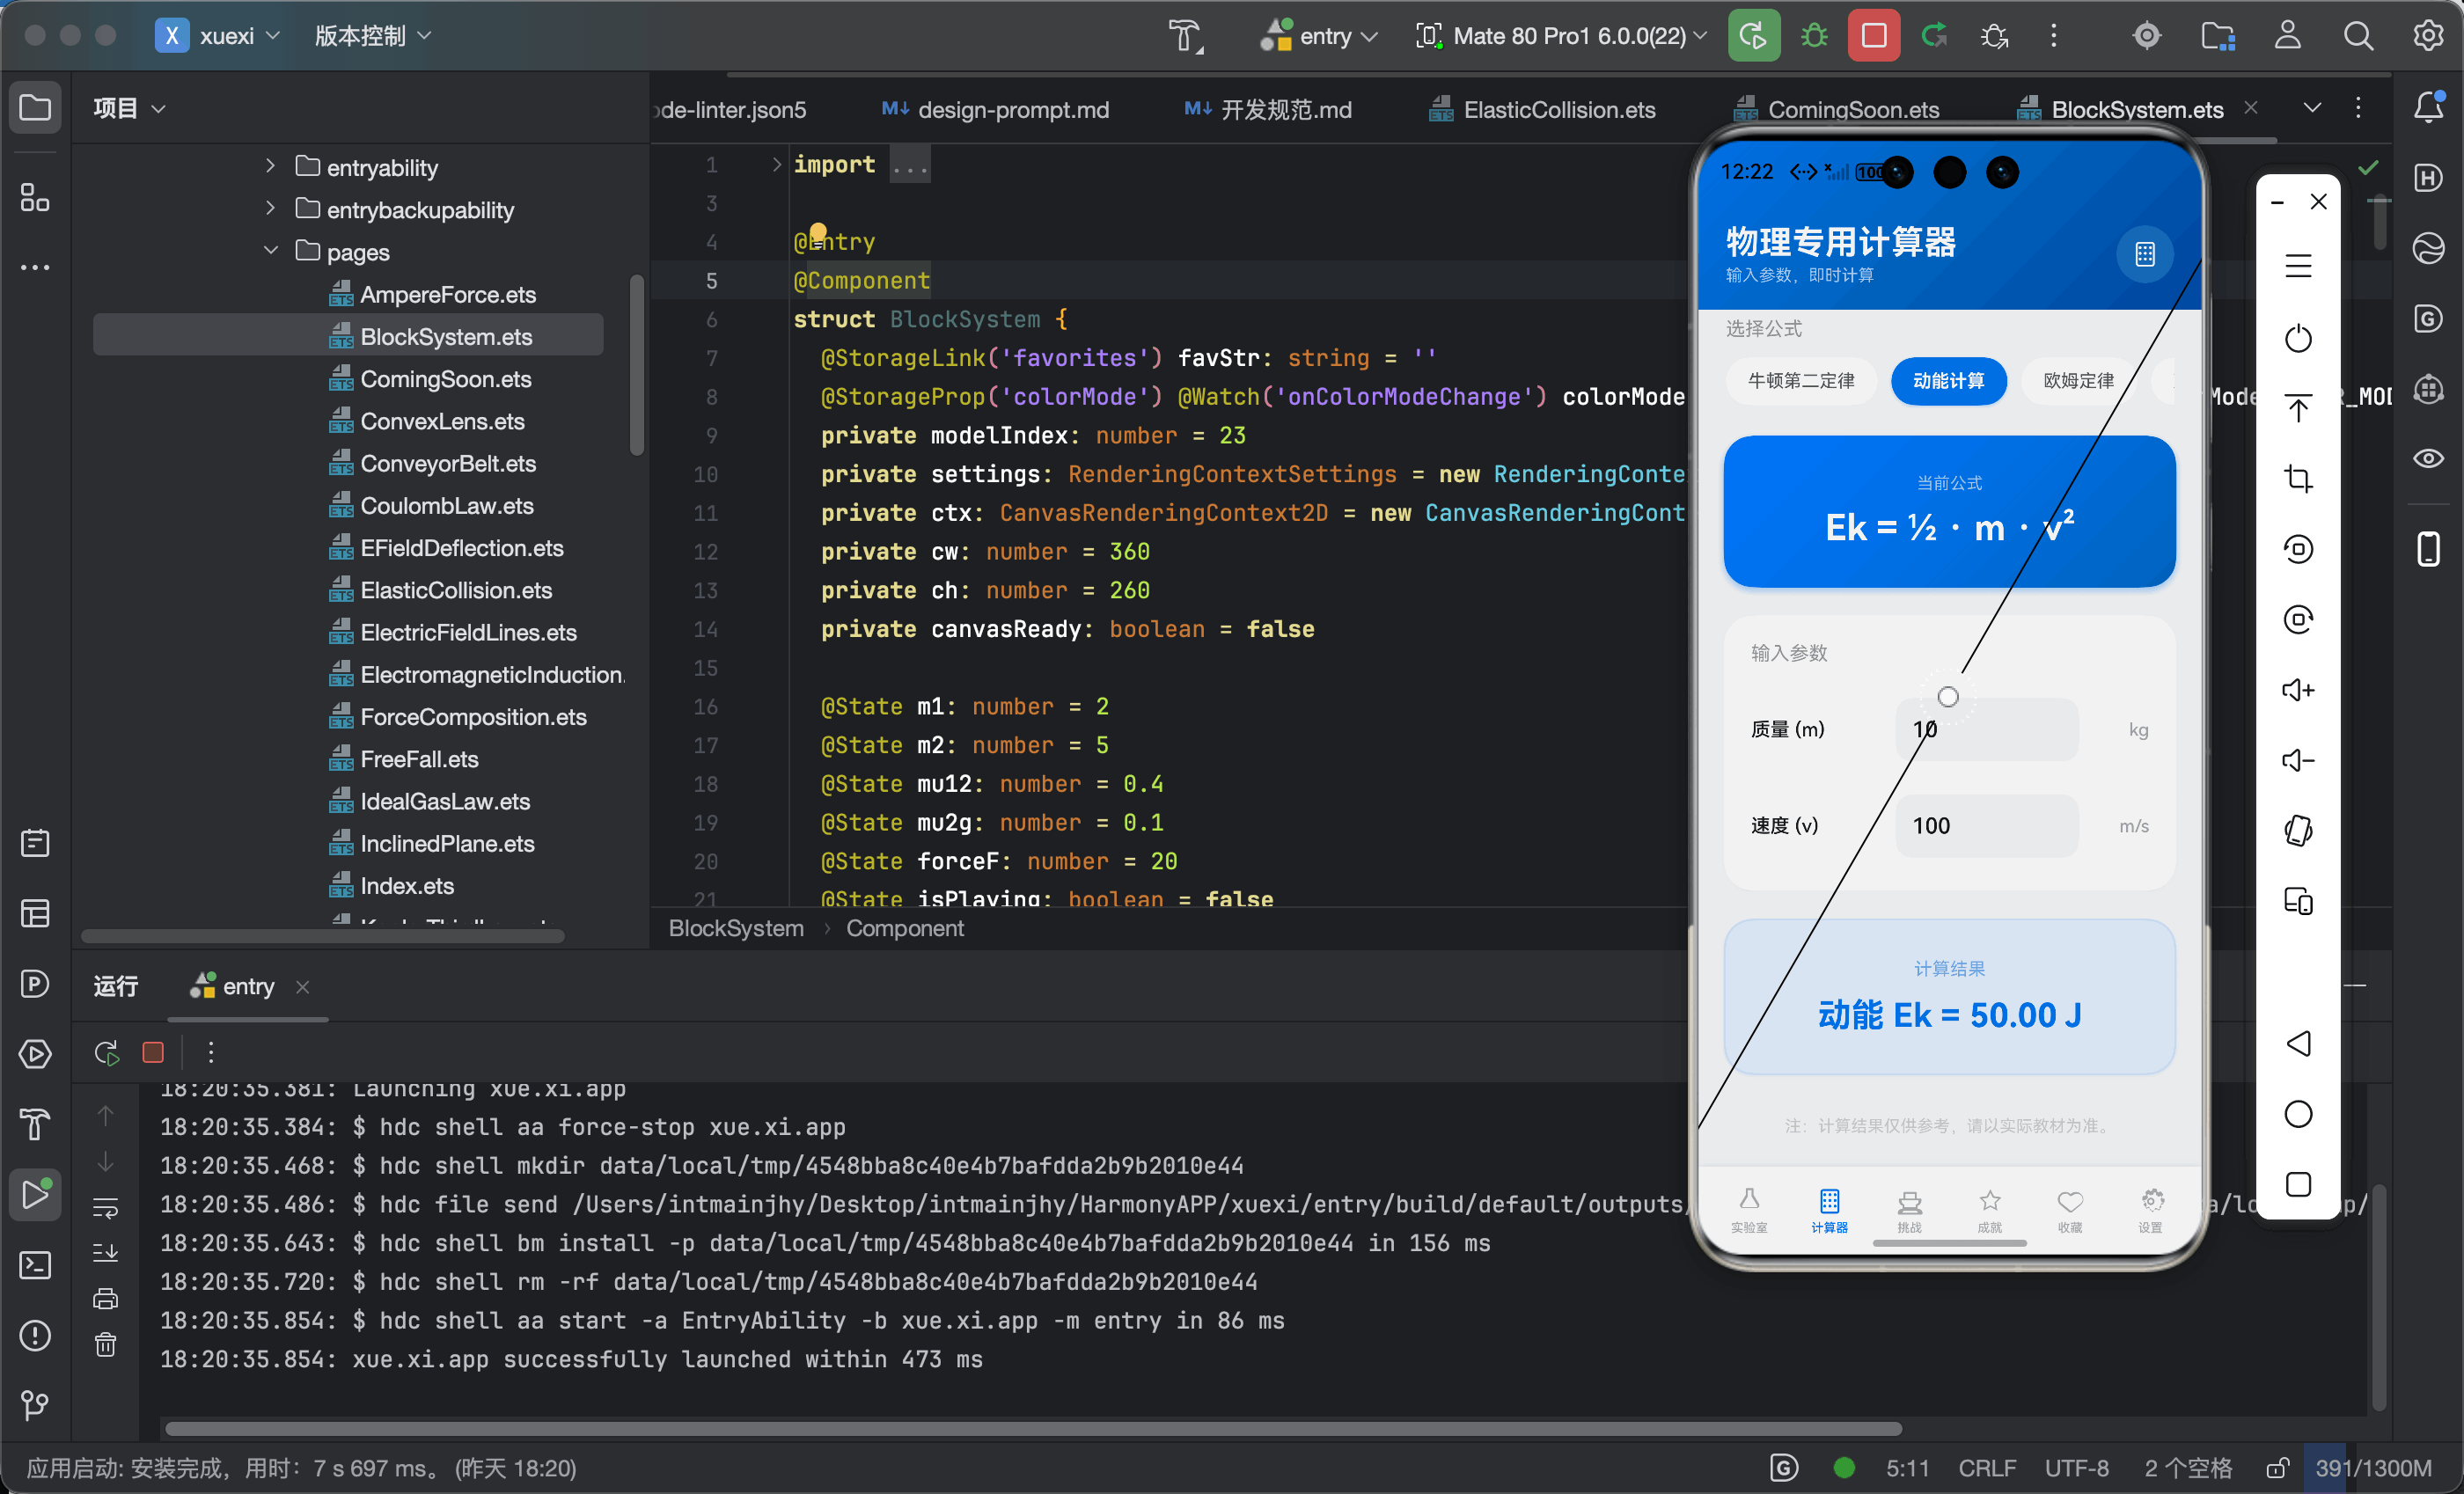Tap emulator back triangle button

[x=2298, y=1043]
